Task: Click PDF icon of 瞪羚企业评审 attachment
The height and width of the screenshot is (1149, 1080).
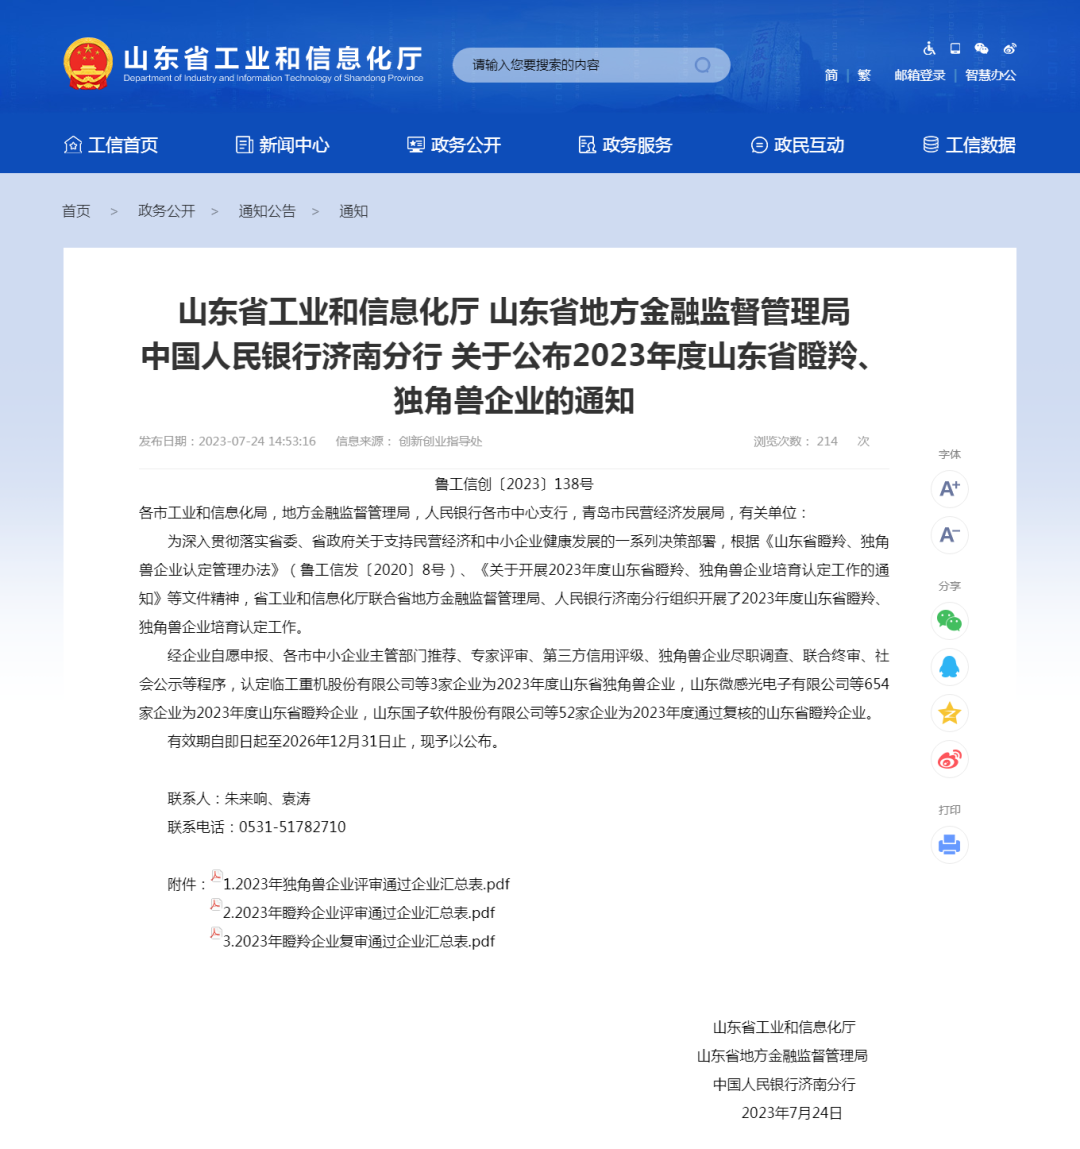Action: [x=216, y=904]
